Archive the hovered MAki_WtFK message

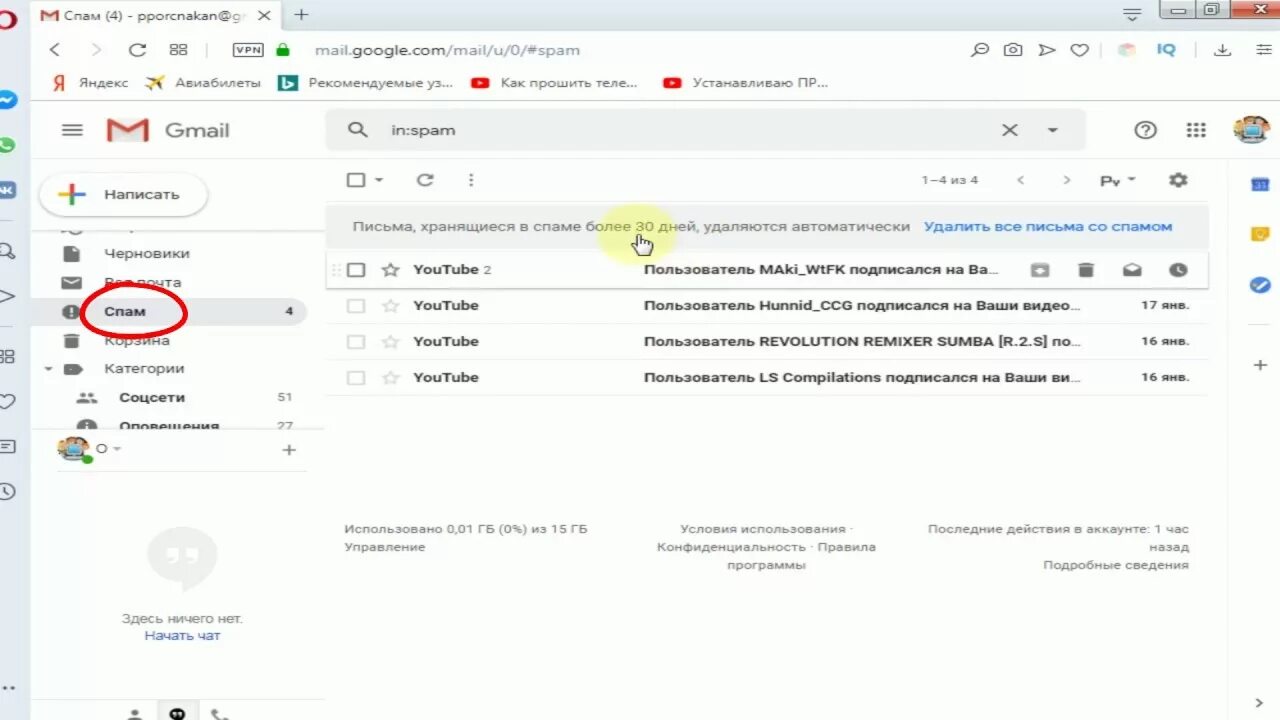tap(1040, 270)
